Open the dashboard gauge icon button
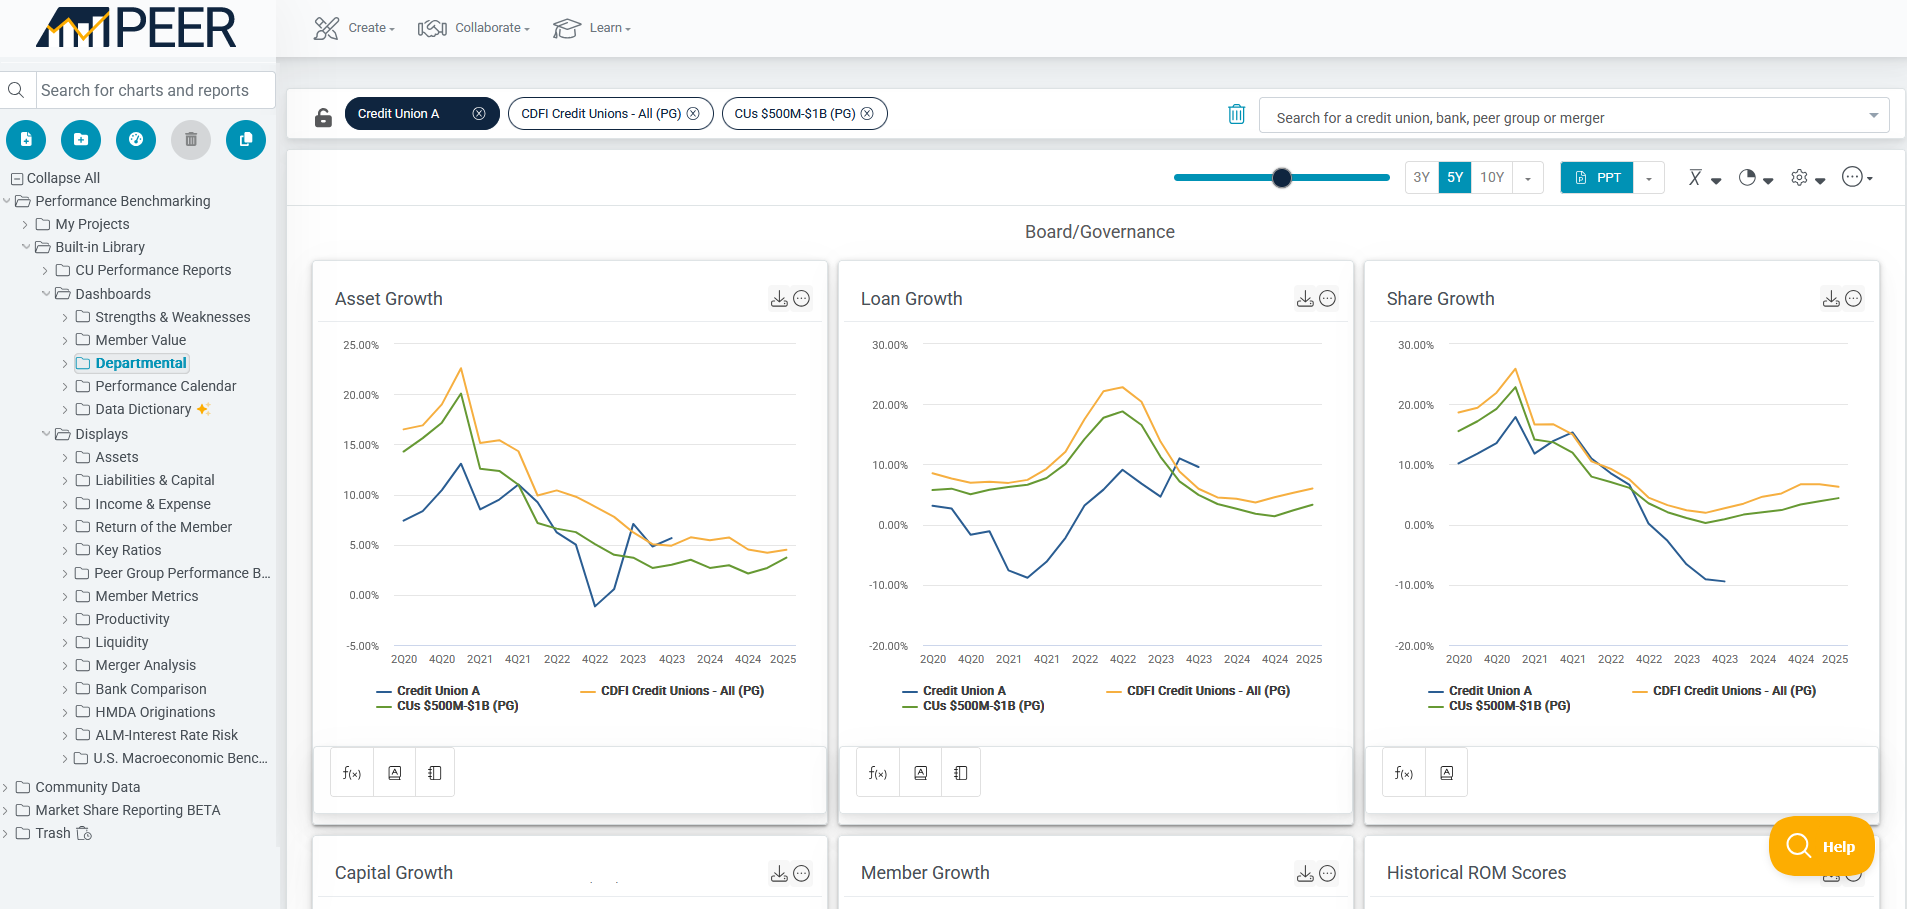The width and height of the screenshot is (1907, 909). click(x=136, y=140)
